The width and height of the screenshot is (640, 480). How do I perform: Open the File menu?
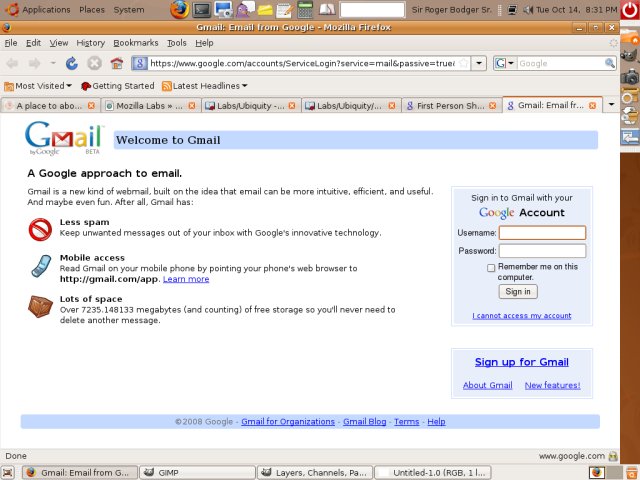point(11,43)
